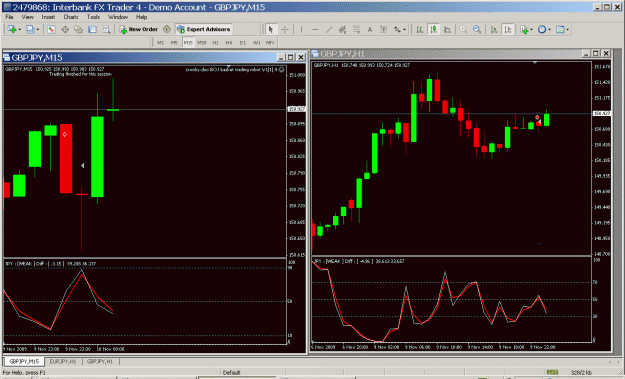Click 'Trading finished for this session' text
This screenshot has height=379, width=625.
[x=81, y=74]
